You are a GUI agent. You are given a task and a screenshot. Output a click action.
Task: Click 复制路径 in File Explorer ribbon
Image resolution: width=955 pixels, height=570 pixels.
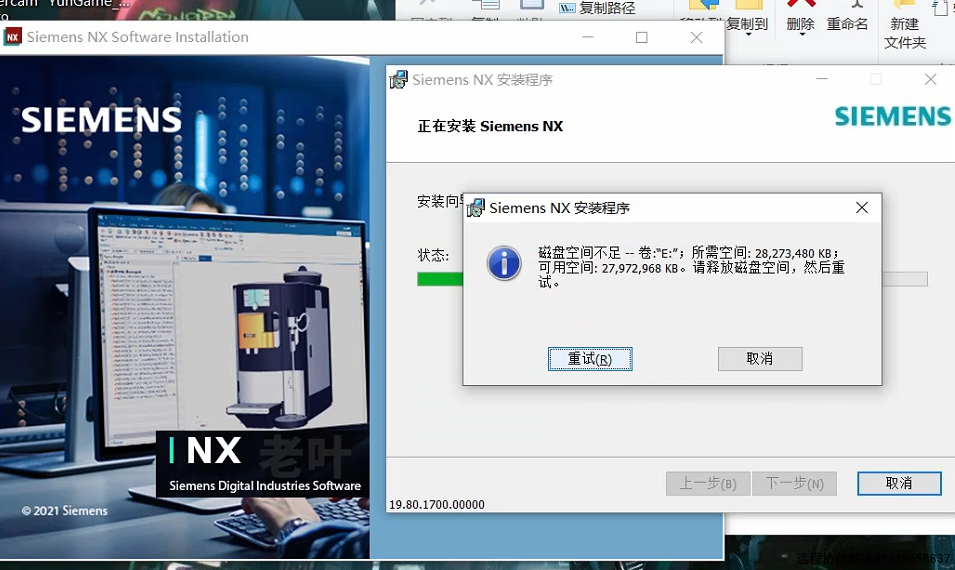click(x=597, y=8)
